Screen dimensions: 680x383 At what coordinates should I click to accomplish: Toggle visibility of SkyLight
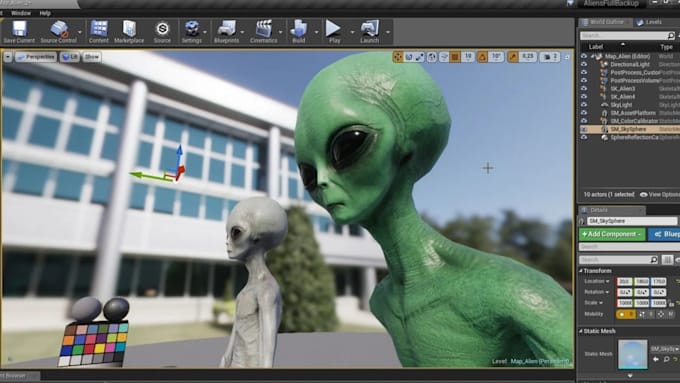point(584,105)
